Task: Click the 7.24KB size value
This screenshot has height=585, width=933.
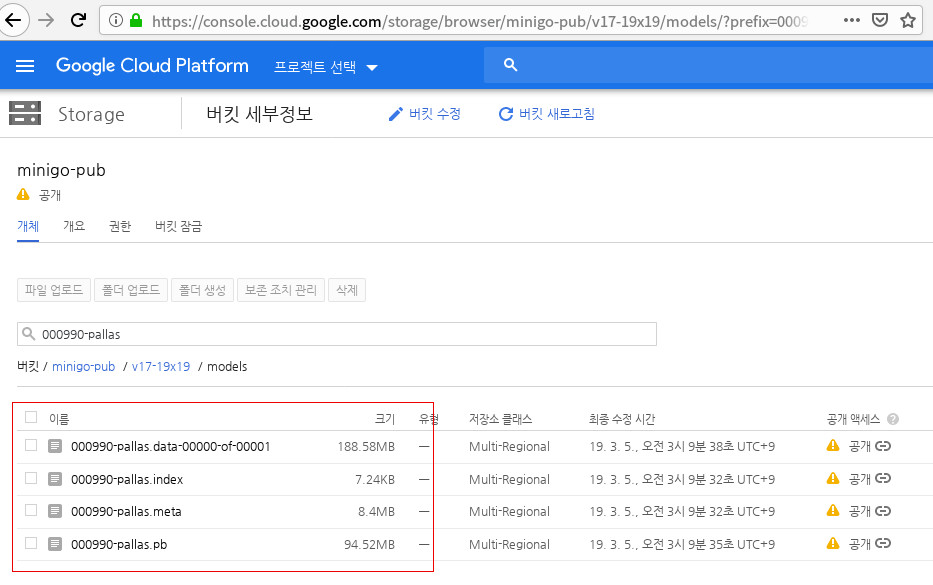Action: coord(375,479)
